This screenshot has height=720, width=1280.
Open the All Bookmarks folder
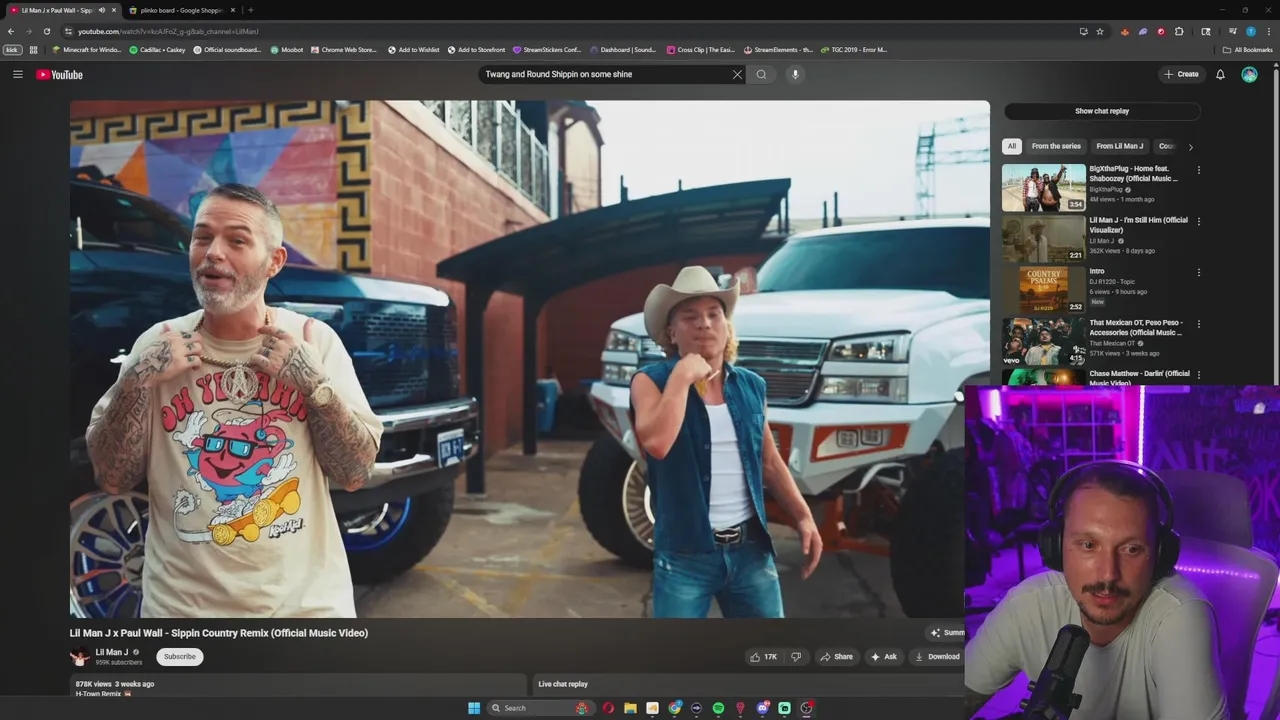(x=1247, y=49)
